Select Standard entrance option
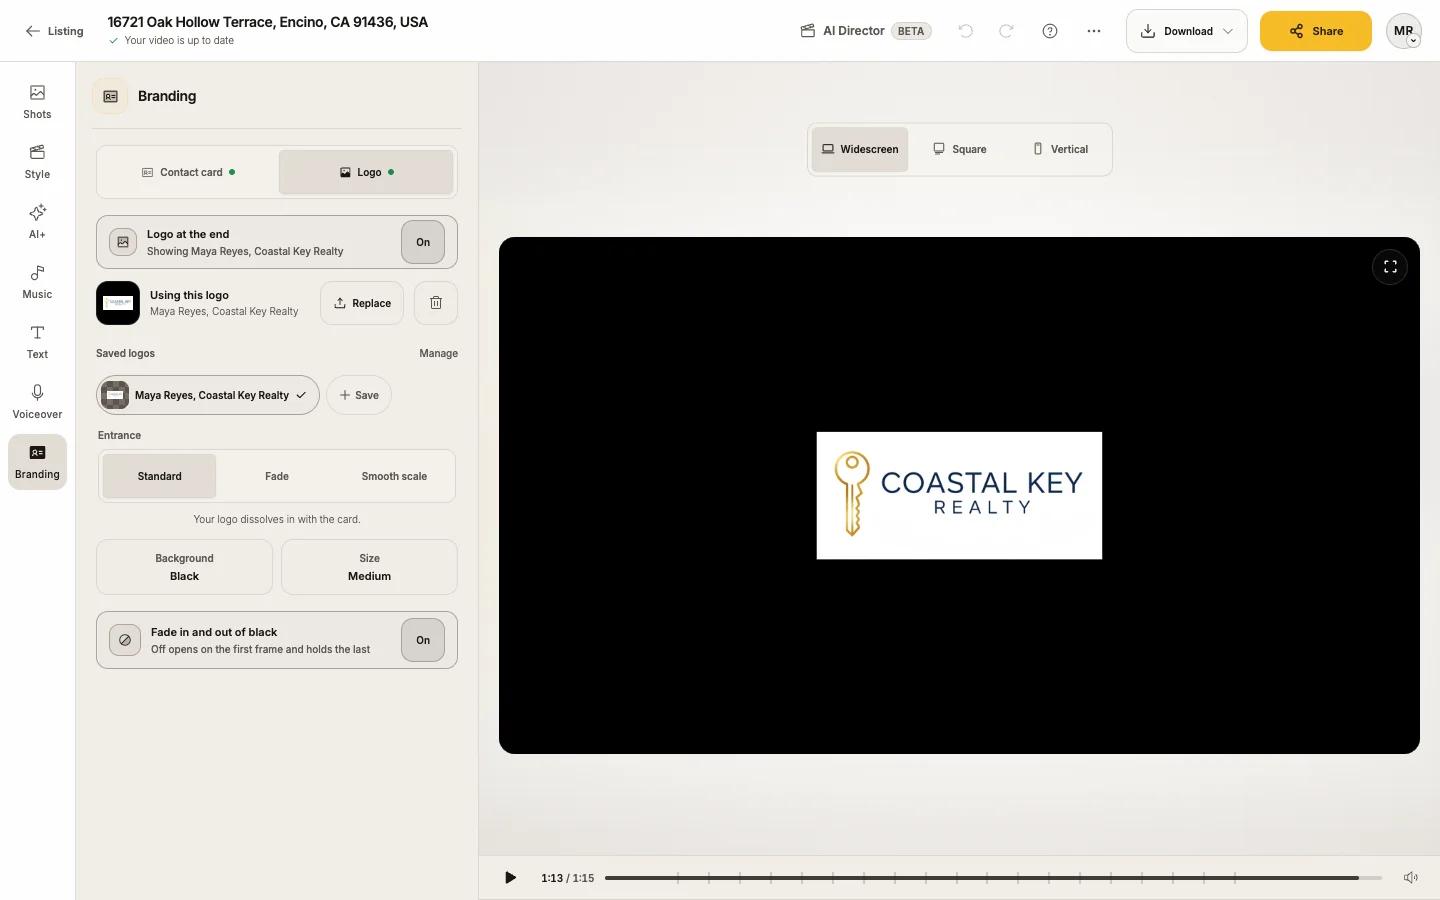 [x=159, y=476]
